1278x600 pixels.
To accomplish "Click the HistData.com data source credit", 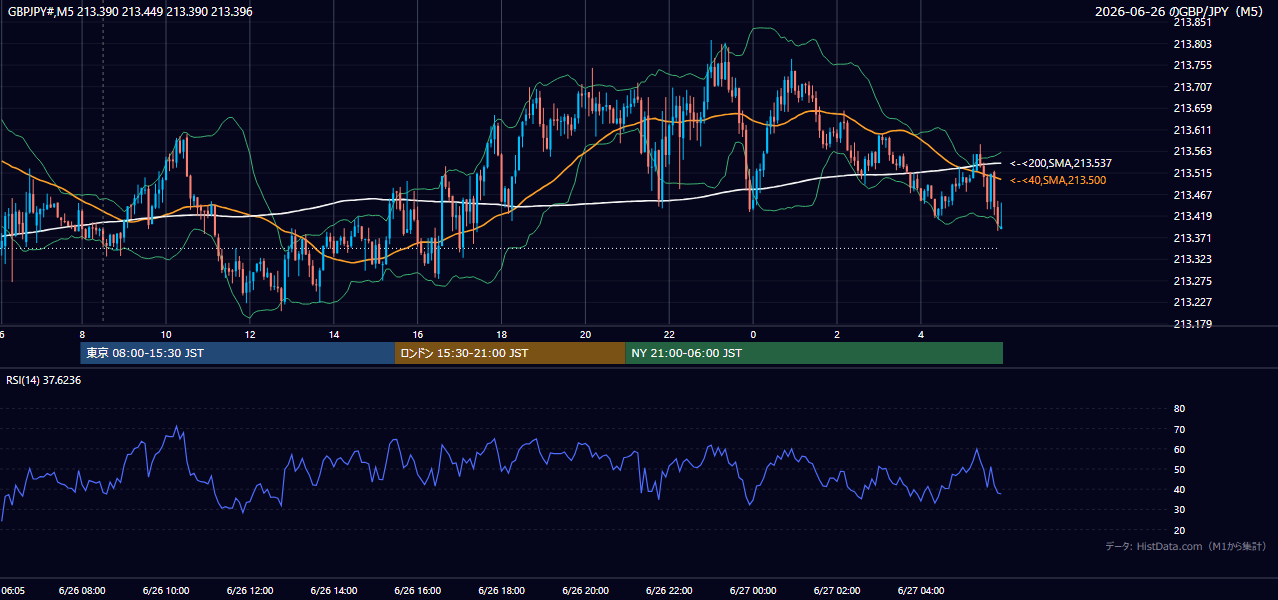I will [1186, 546].
